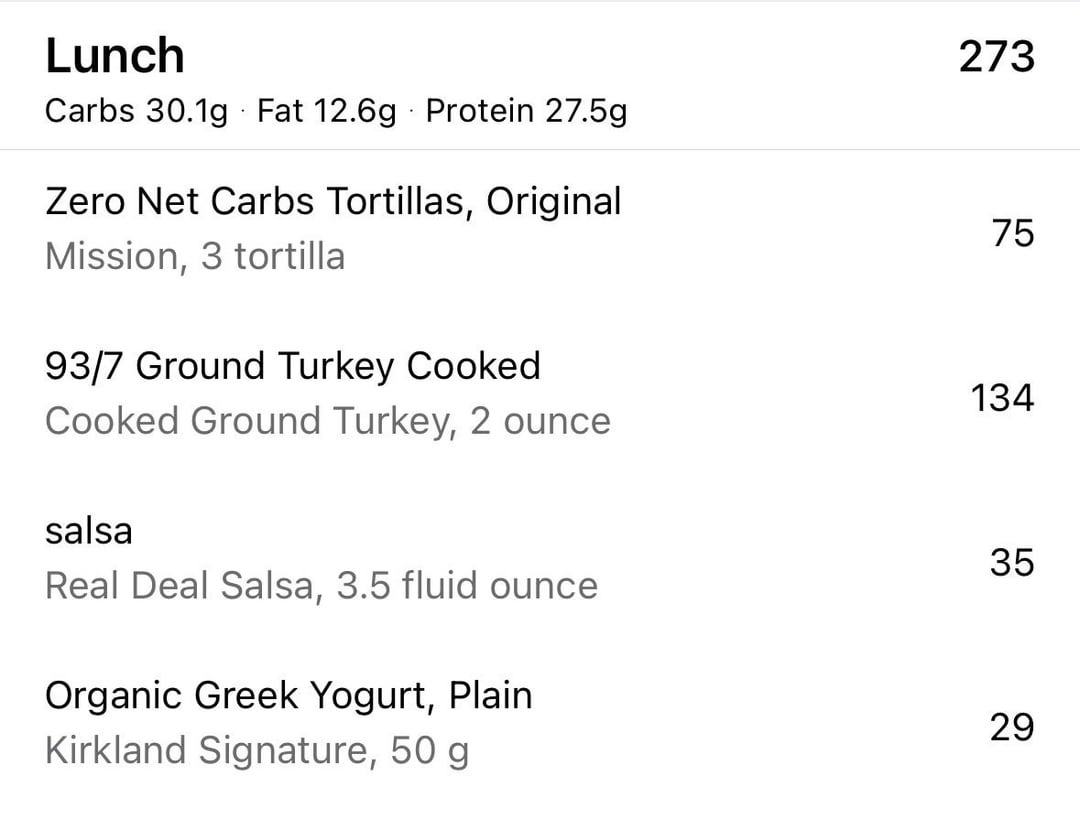The image size is (1080, 819).
Task: Tap Cooked Ground Turkey, 2 ounce serving
Action: (x=328, y=421)
